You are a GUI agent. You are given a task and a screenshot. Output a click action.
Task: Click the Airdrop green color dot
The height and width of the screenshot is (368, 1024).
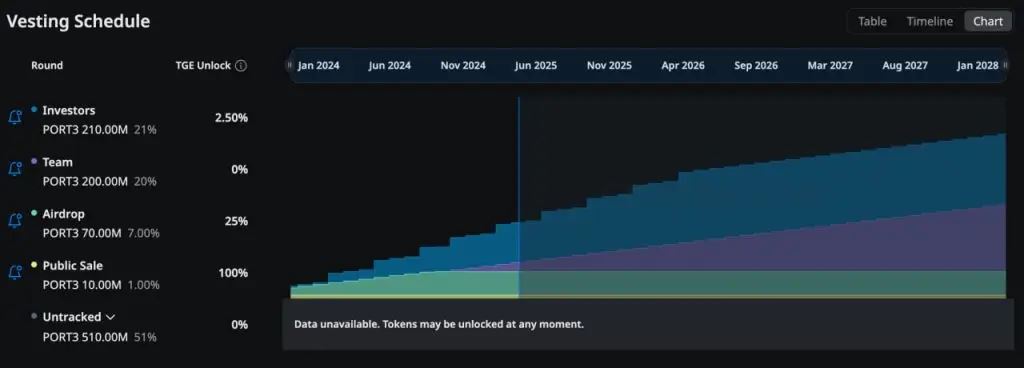point(34,213)
